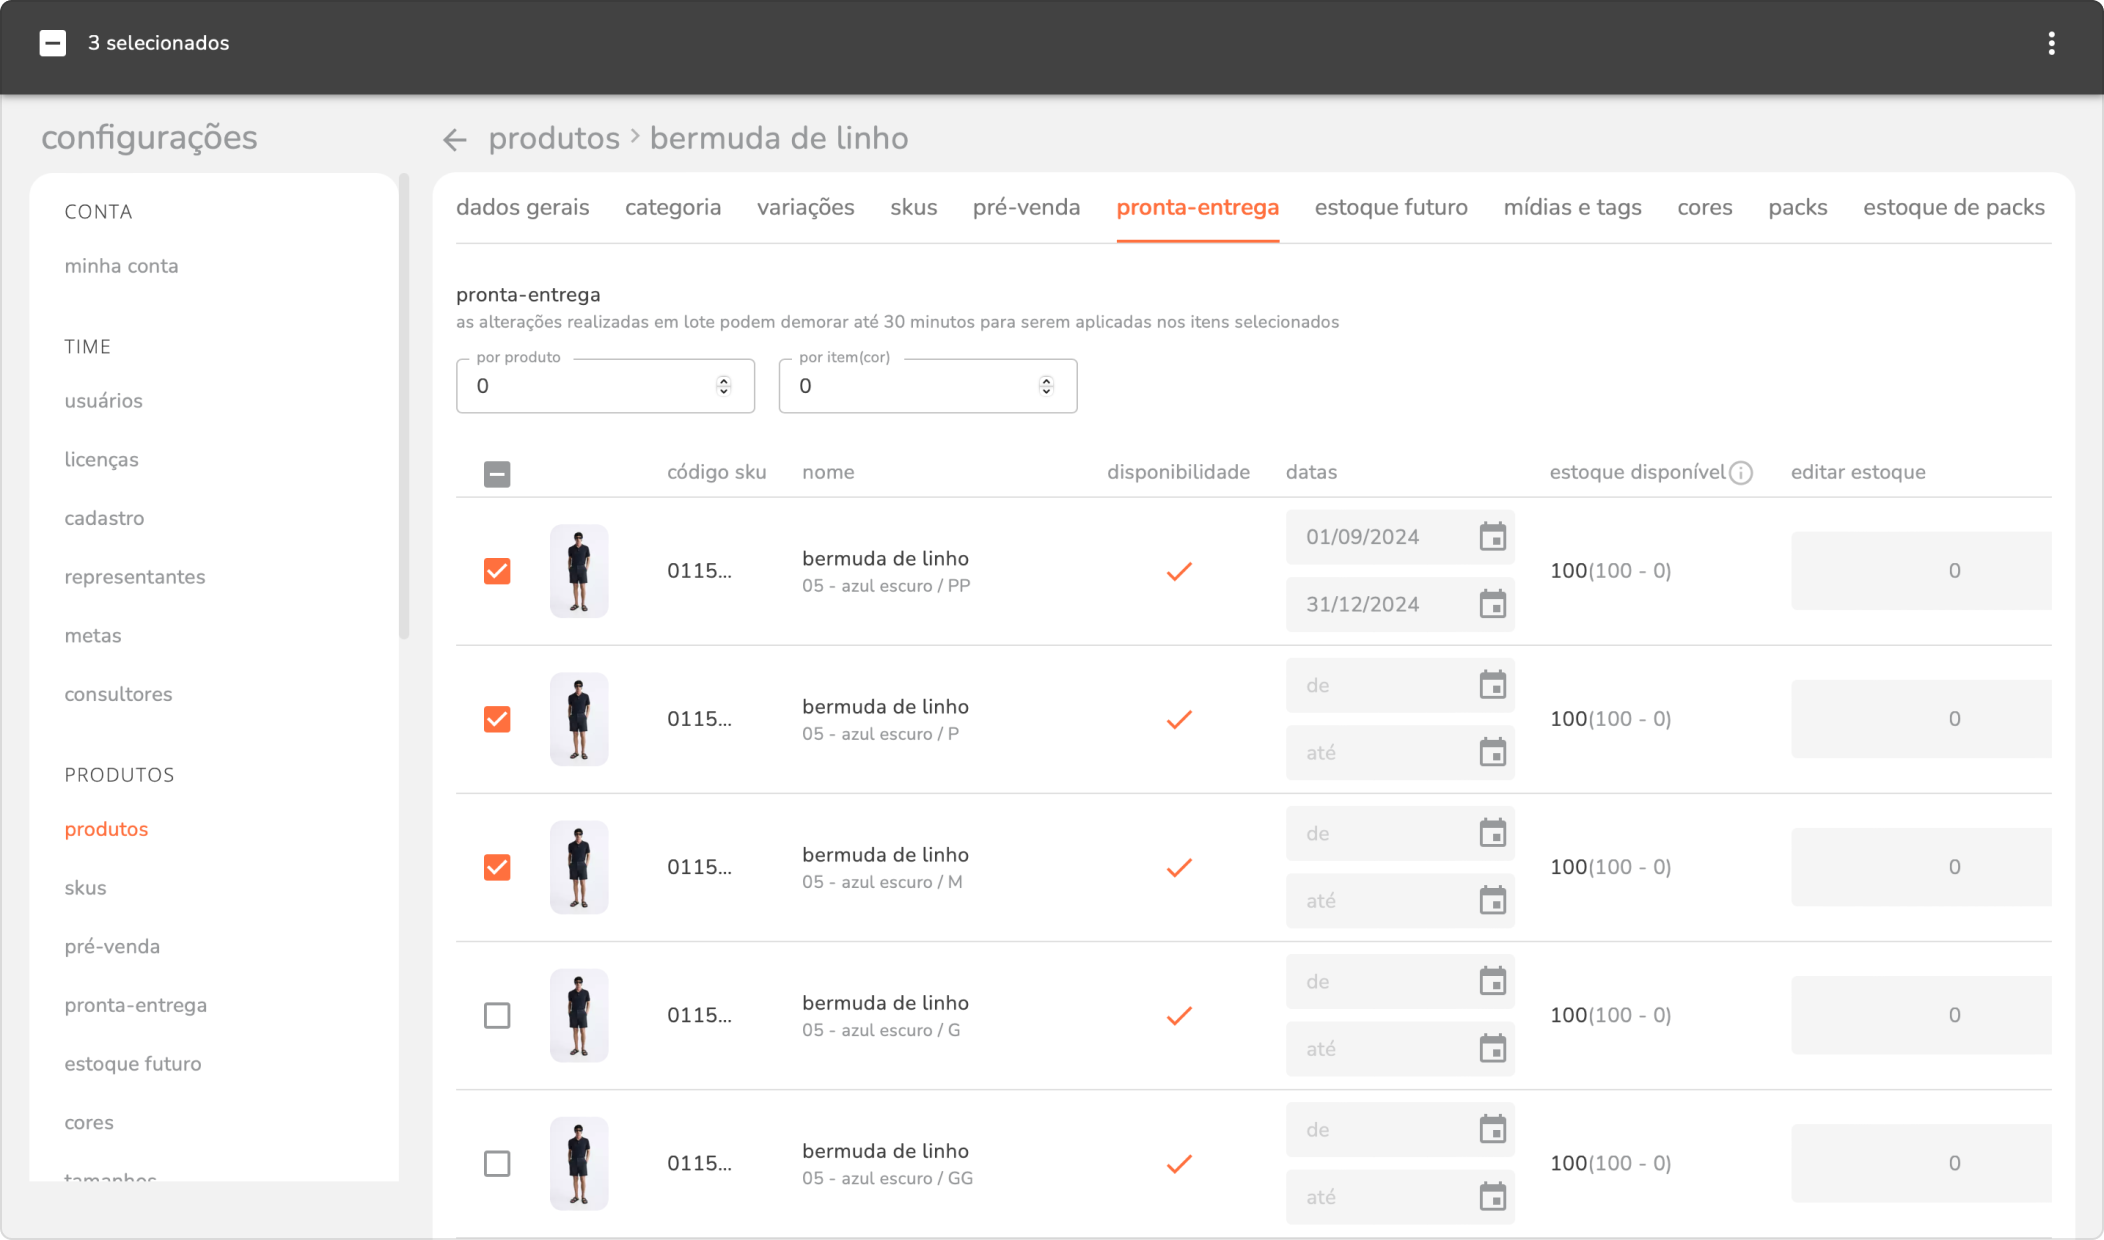Click the produtos breadcrumb link
Image resolution: width=2104 pixels, height=1240 pixels.
(x=554, y=138)
